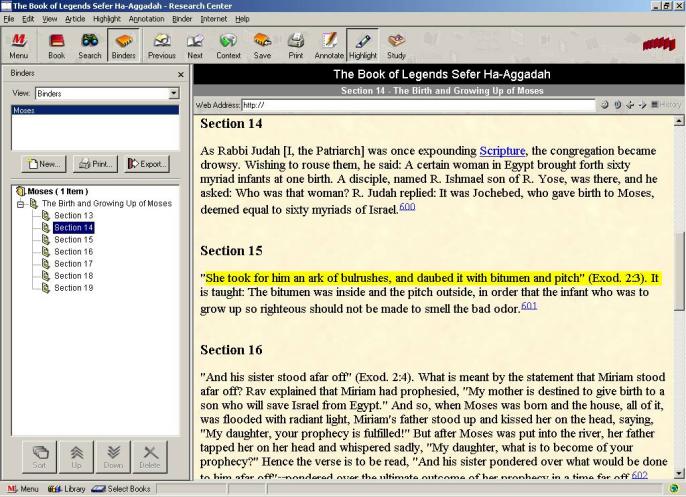Screen dimensions: 686x497
Task: Open the Annotation menu
Action: click(147, 19)
